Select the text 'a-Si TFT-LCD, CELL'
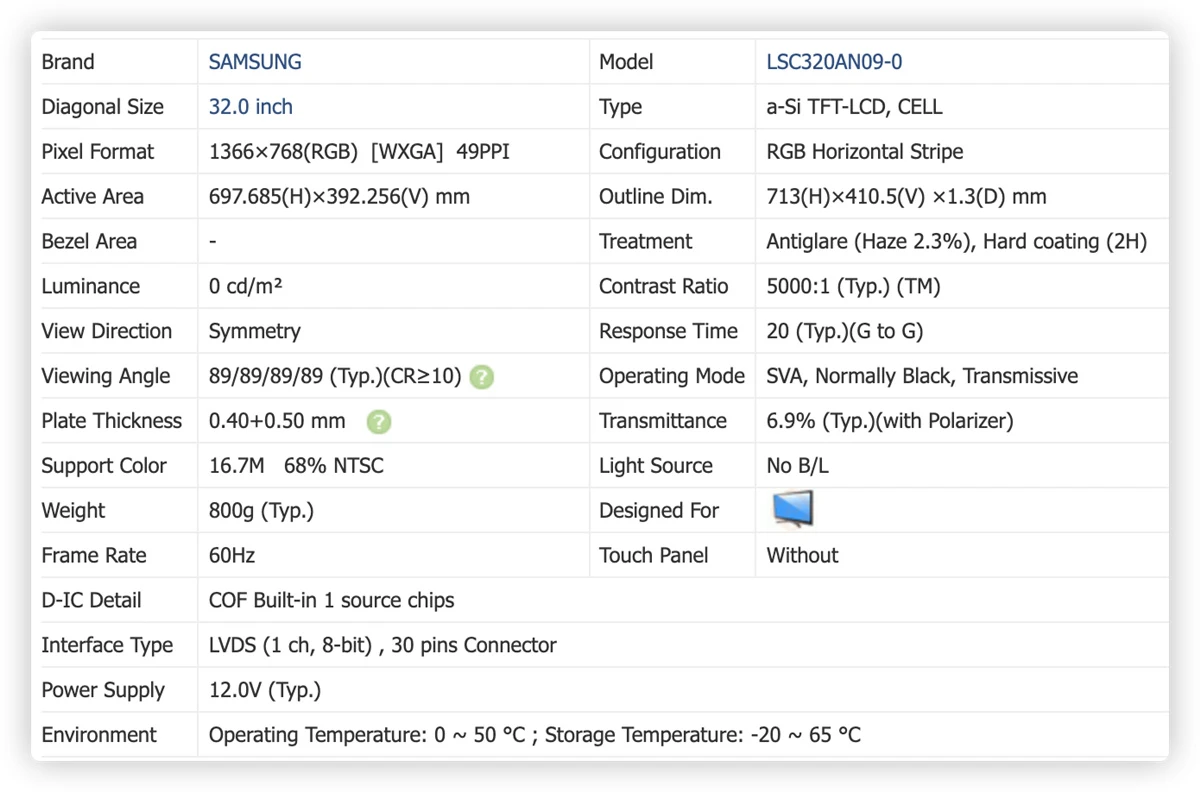 (854, 107)
